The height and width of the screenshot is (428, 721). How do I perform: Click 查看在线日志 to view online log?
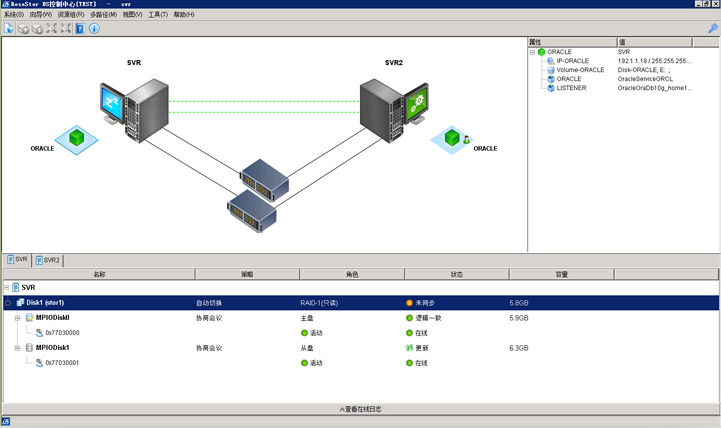click(360, 409)
